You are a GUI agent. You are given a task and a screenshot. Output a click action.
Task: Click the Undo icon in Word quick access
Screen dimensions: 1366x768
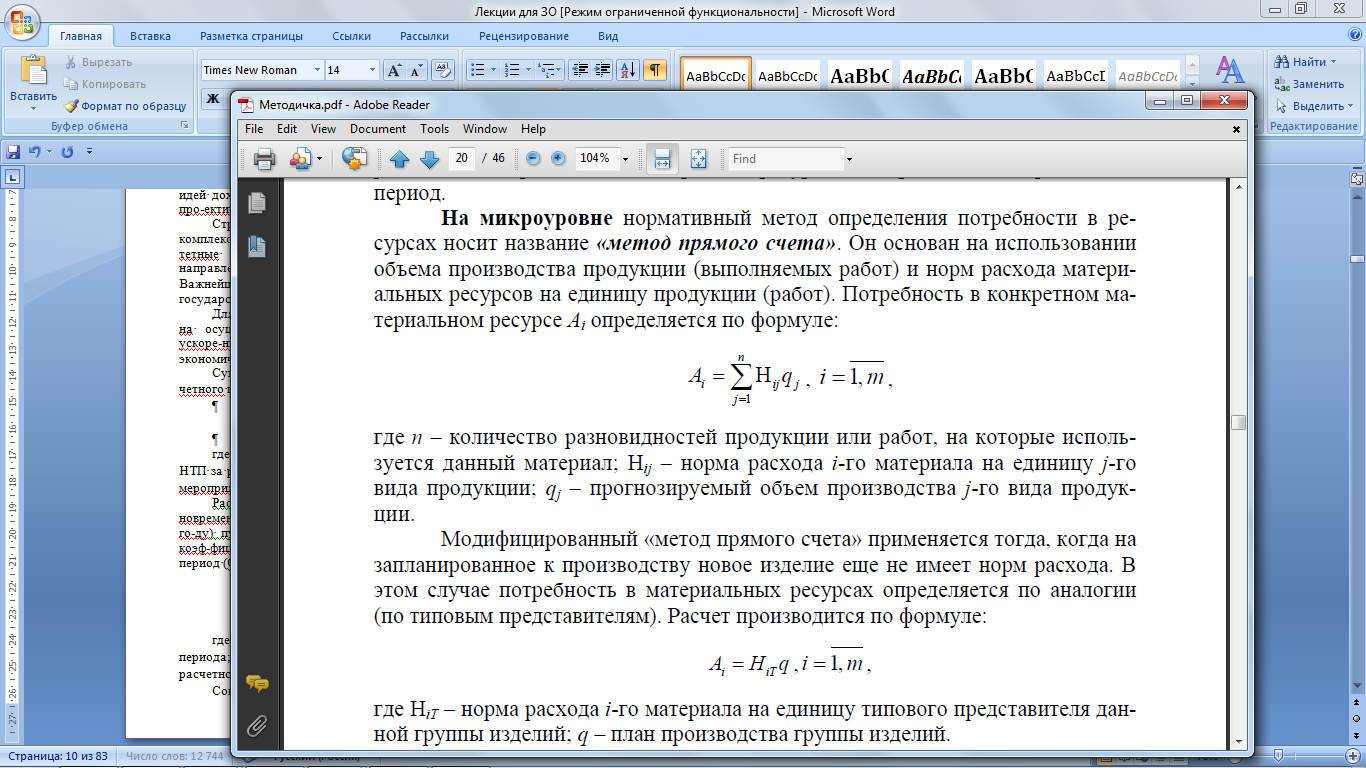click(34, 152)
